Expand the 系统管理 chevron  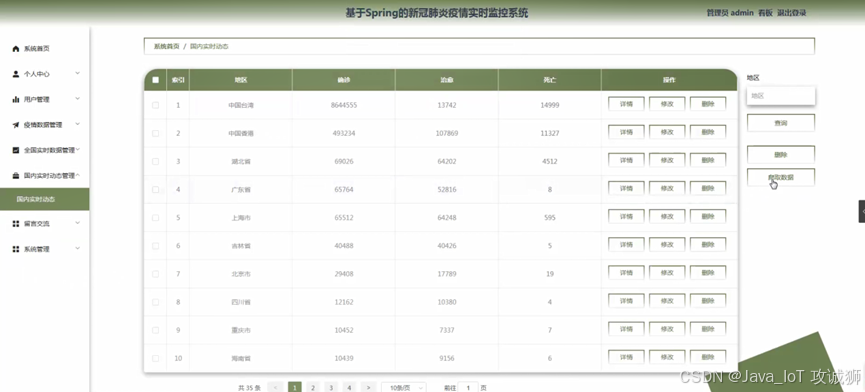pyautogui.click(x=78, y=248)
